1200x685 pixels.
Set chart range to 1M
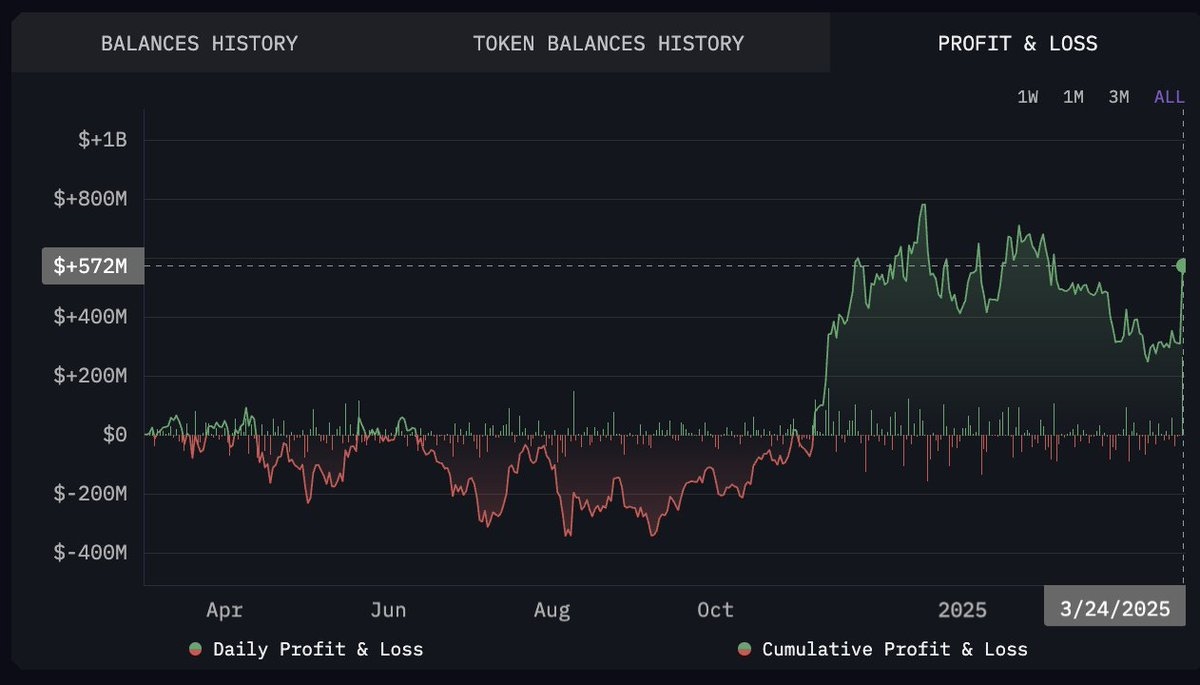(x=1073, y=97)
